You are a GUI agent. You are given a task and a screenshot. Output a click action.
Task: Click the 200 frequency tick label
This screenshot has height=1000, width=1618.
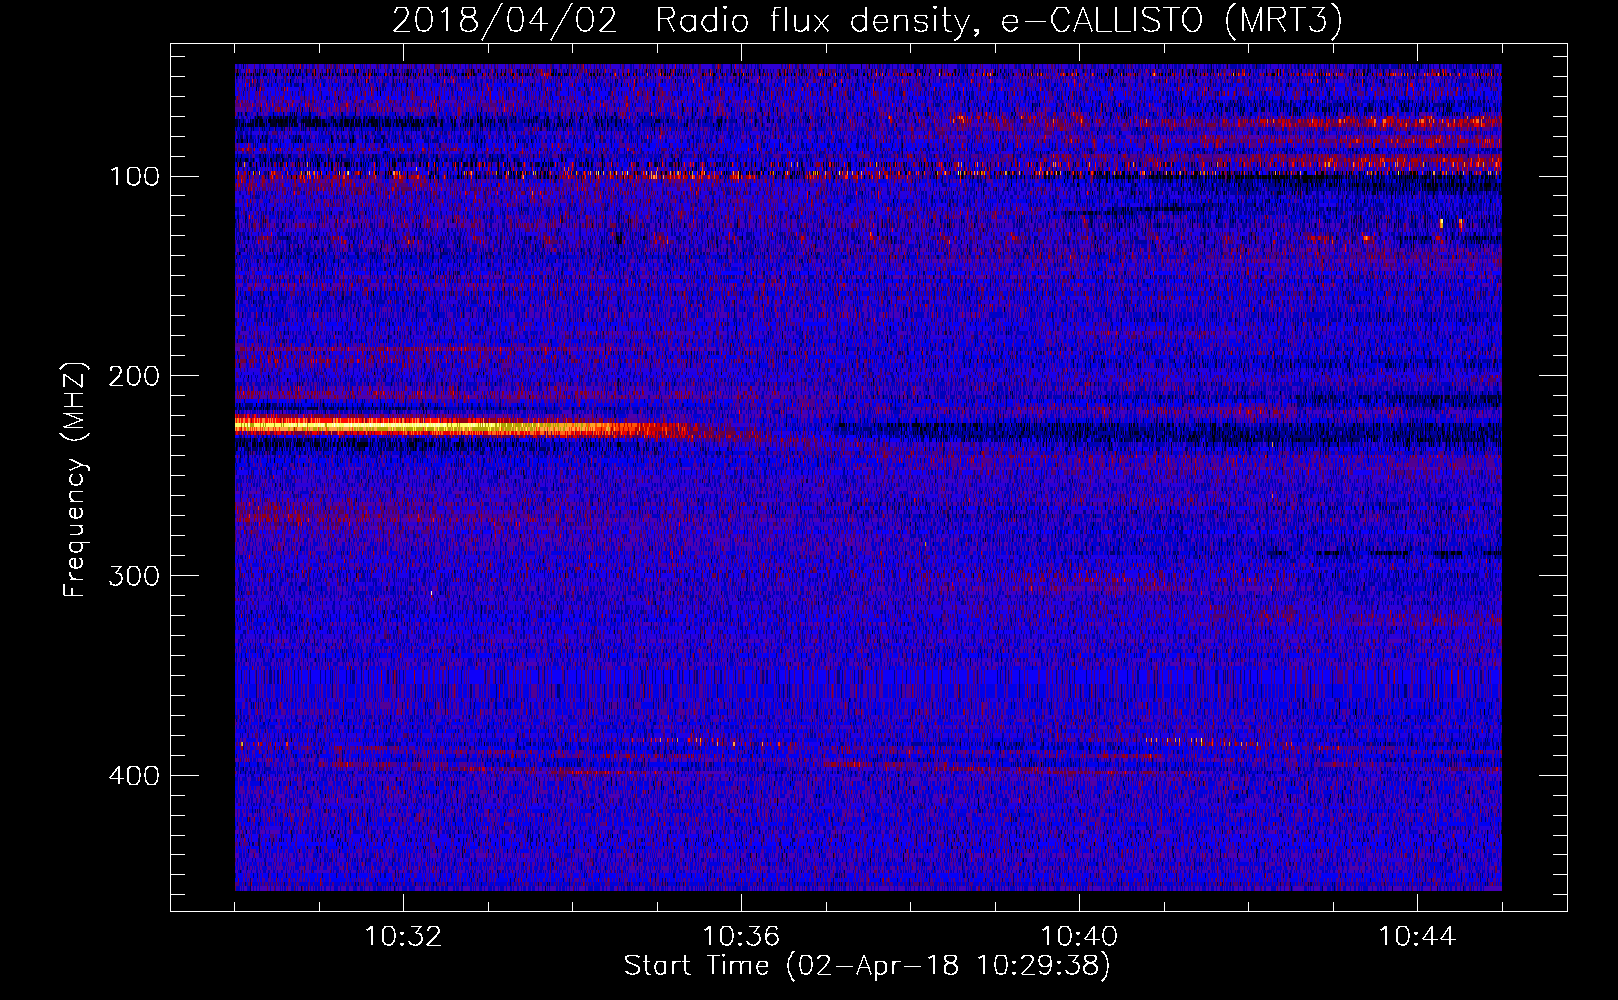click(135, 377)
